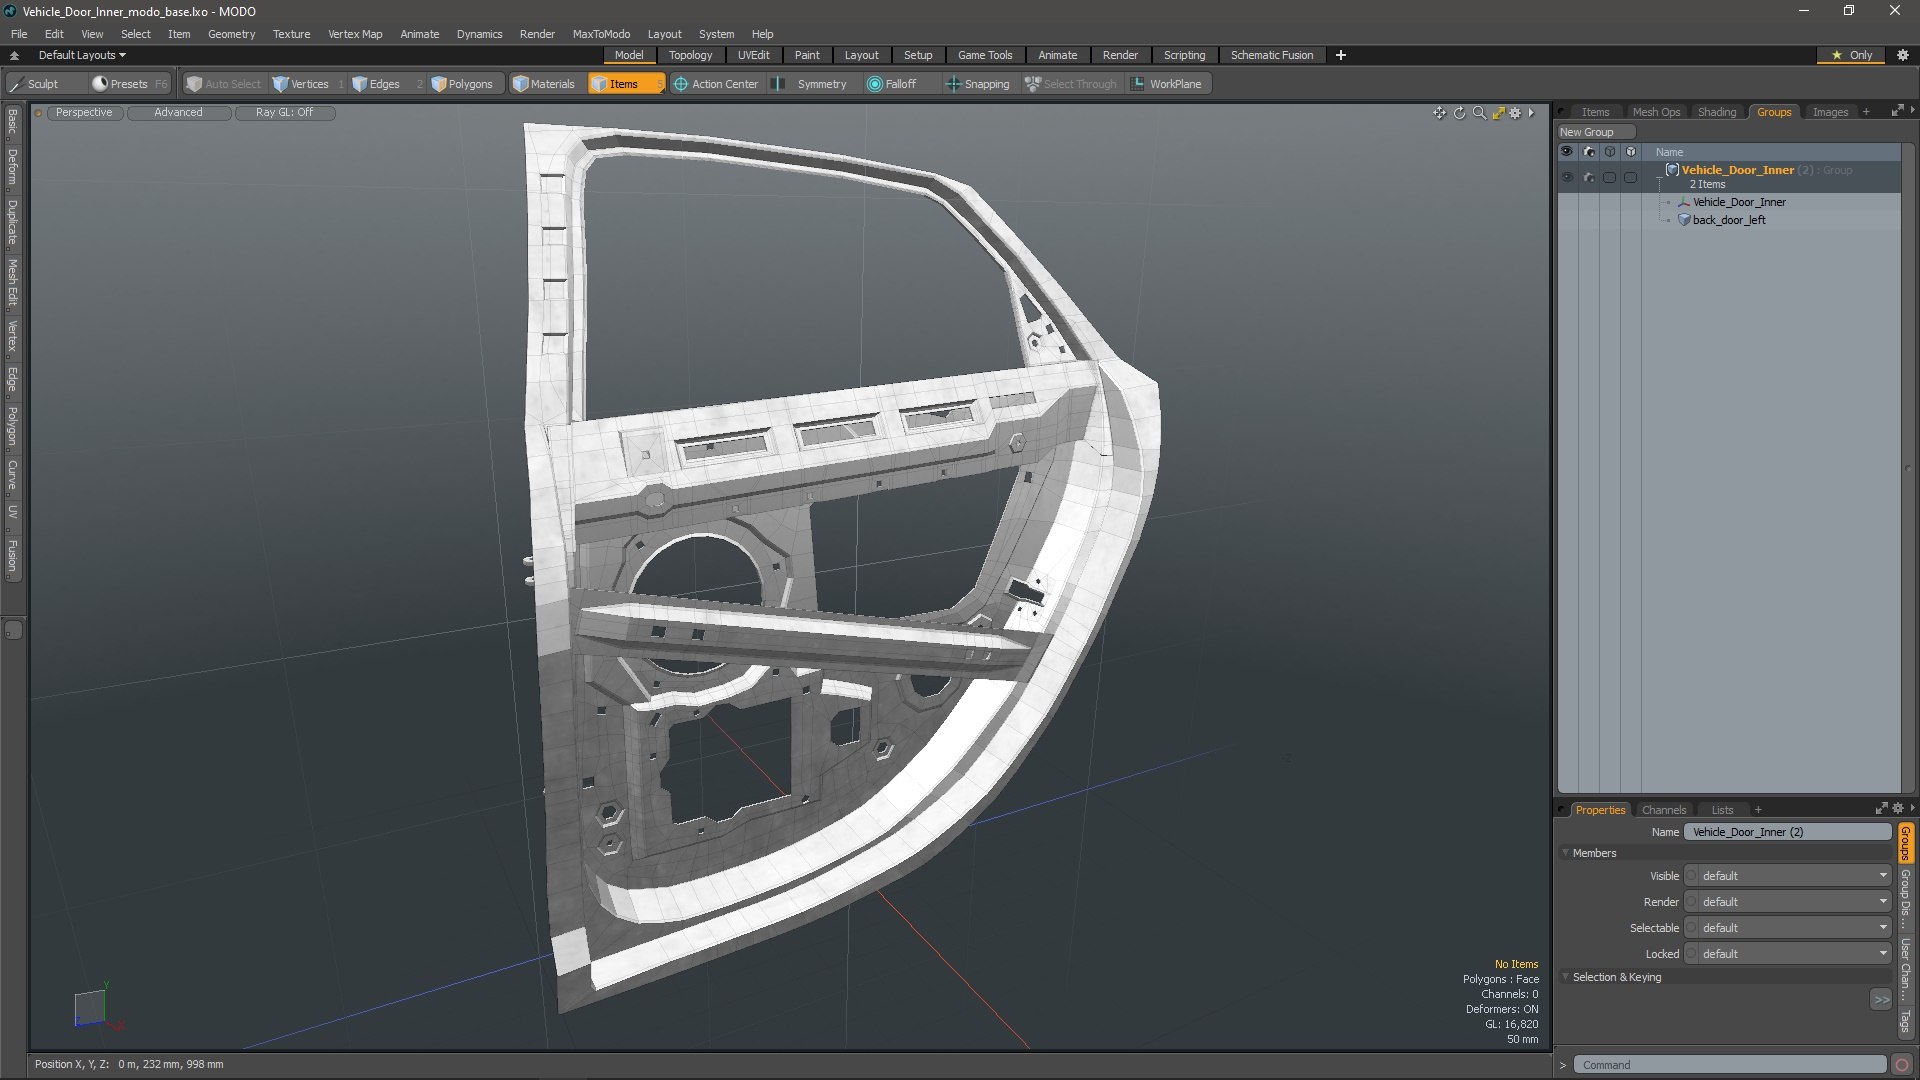Expand more options with the >> button
1920x1080 pixels.
(x=1881, y=999)
